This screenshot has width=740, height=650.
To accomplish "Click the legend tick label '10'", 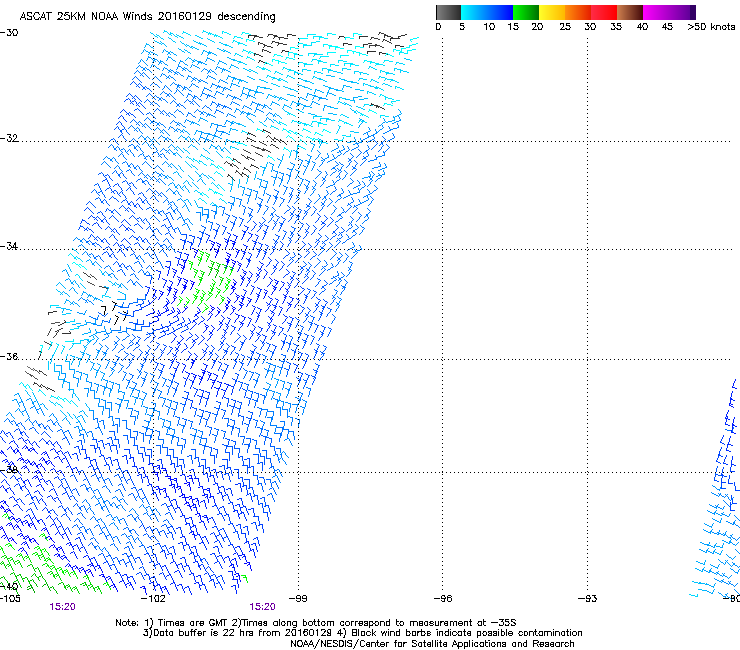I will [489, 27].
